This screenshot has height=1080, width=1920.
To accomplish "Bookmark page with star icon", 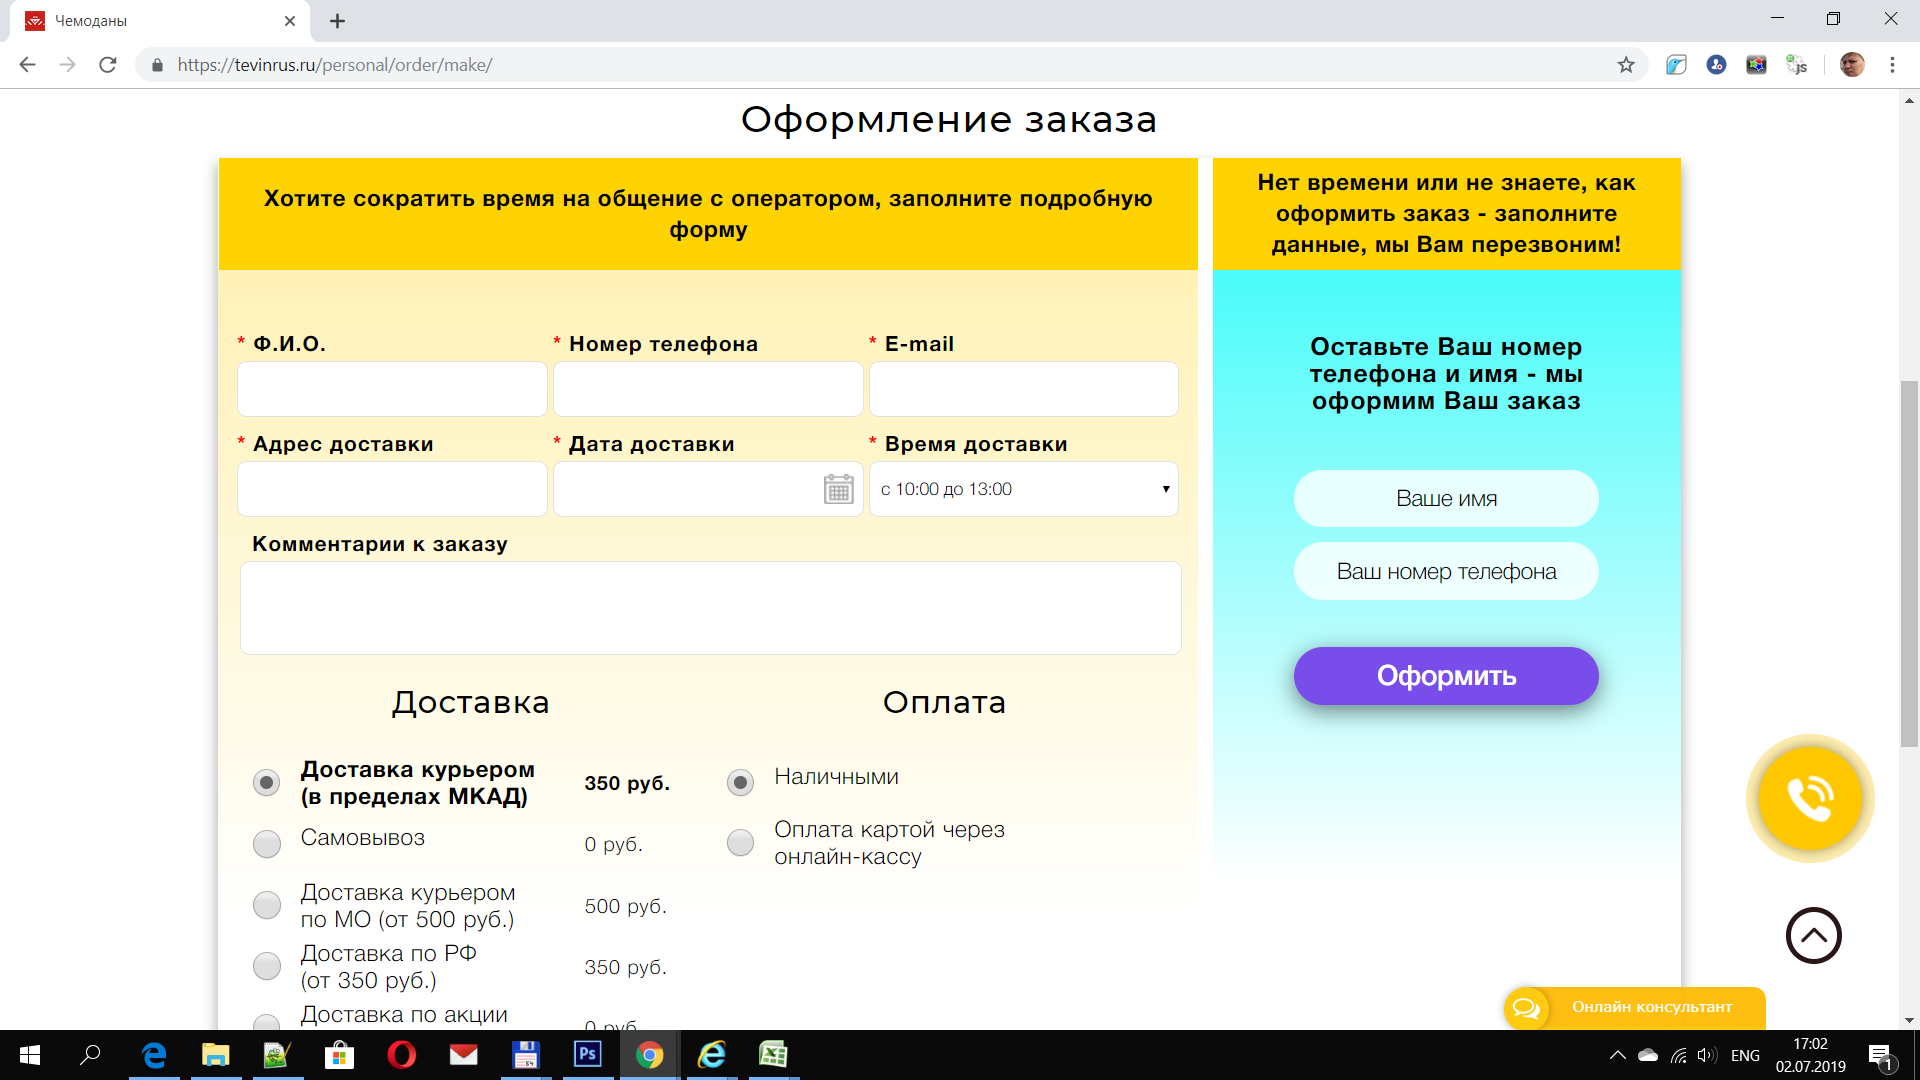I will pos(1626,65).
